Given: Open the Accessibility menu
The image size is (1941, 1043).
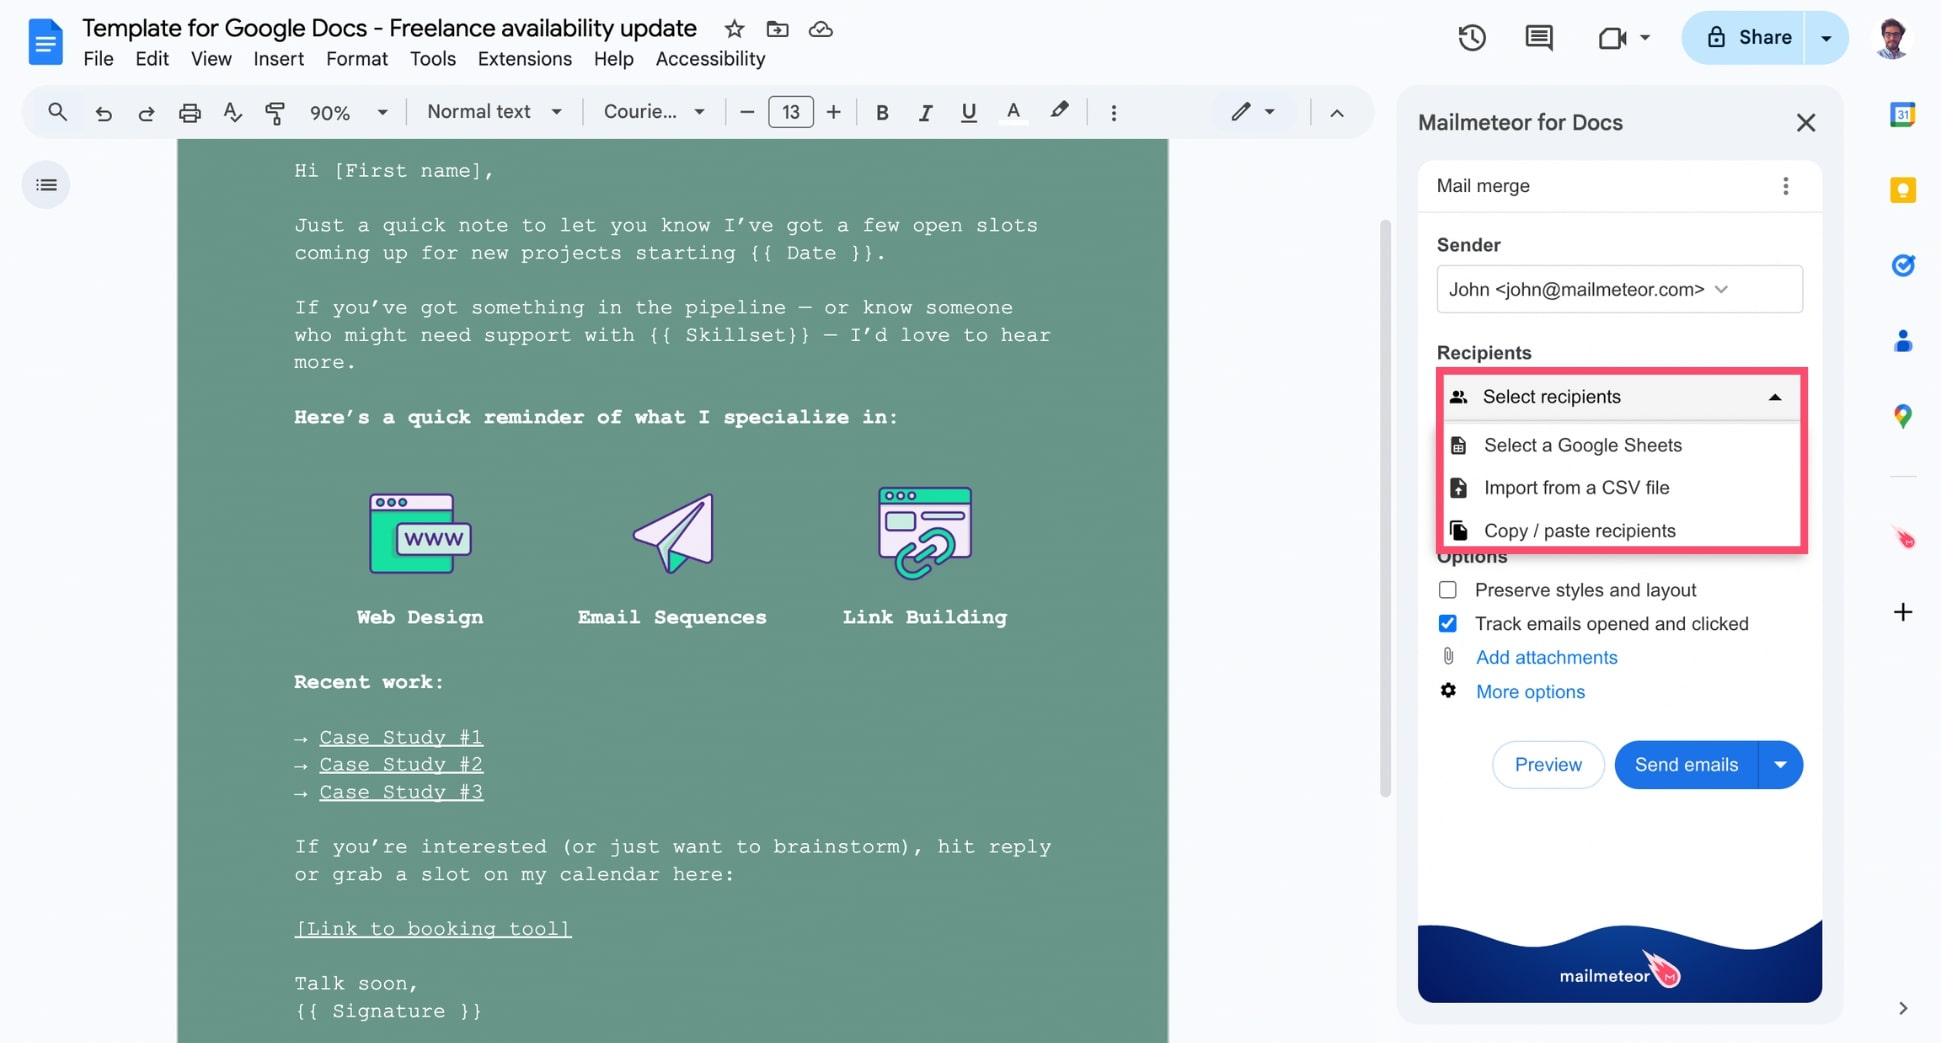Looking at the screenshot, I should (x=710, y=59).
